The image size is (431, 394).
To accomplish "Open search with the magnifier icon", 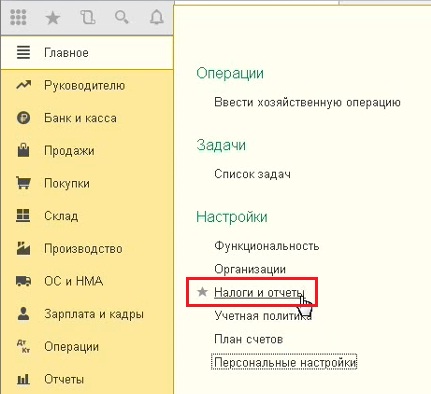I will click(122, 17).
